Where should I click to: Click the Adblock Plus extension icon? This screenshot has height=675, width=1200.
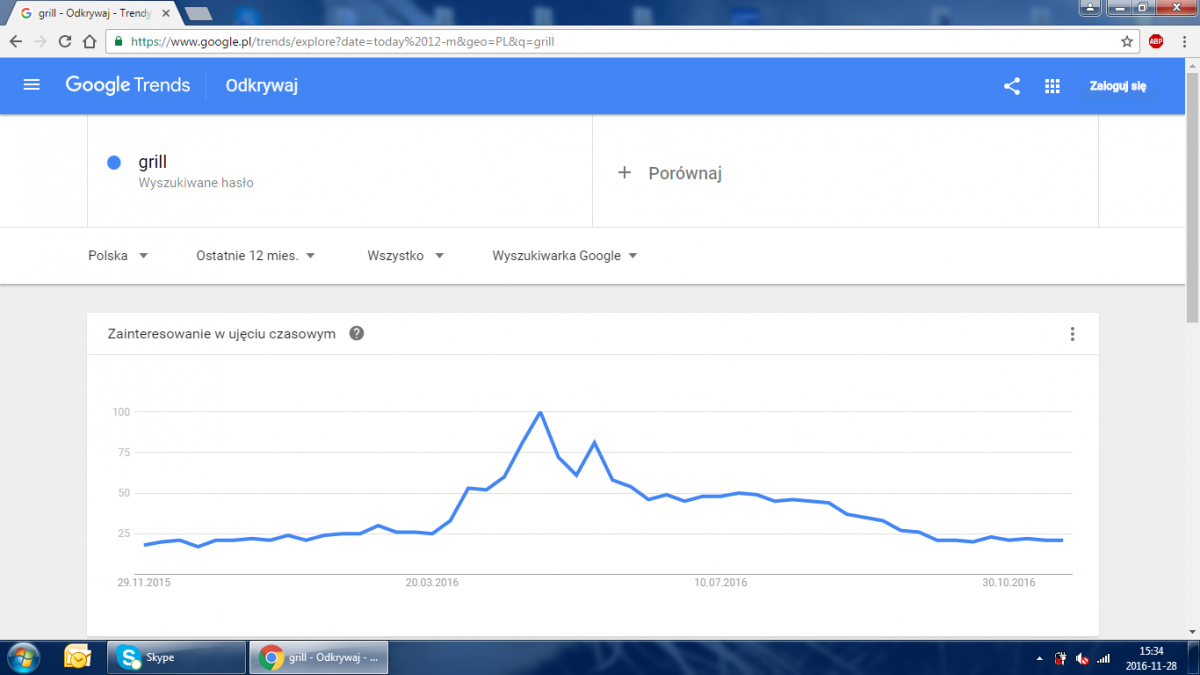(x=1156, y=42)
